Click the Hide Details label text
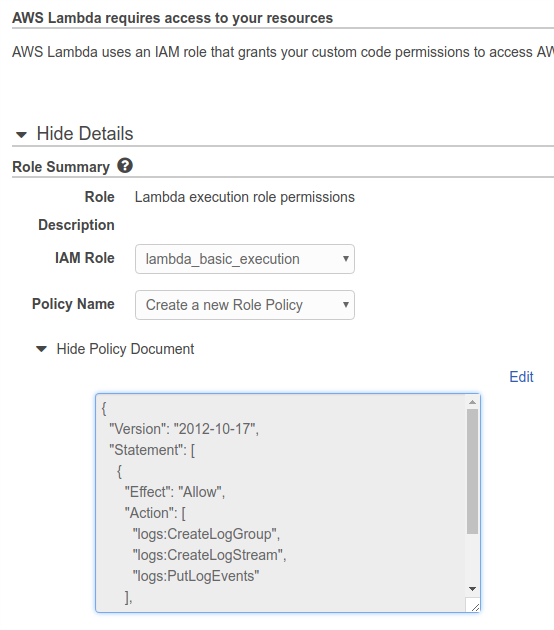Image resolution: width=554 pixels, height=630 pixels. 85,133
